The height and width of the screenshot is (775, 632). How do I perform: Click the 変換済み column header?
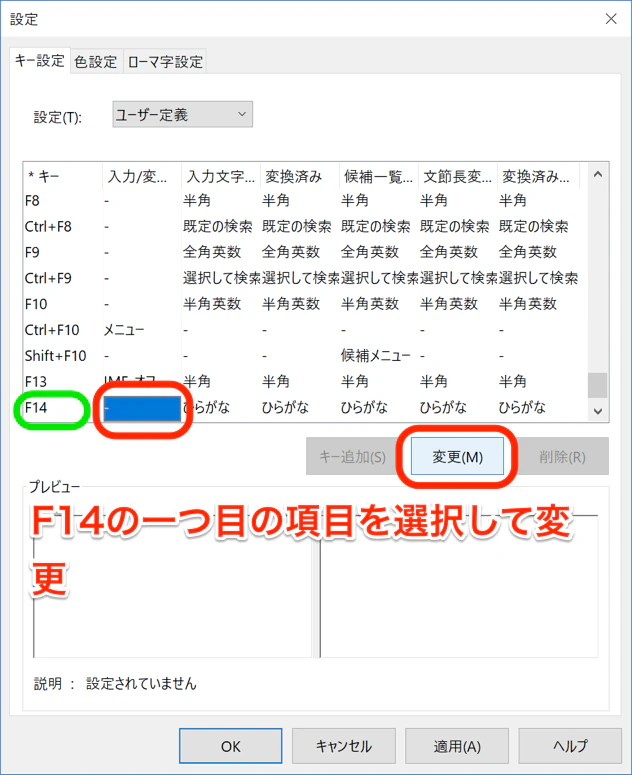click(300, 176)
